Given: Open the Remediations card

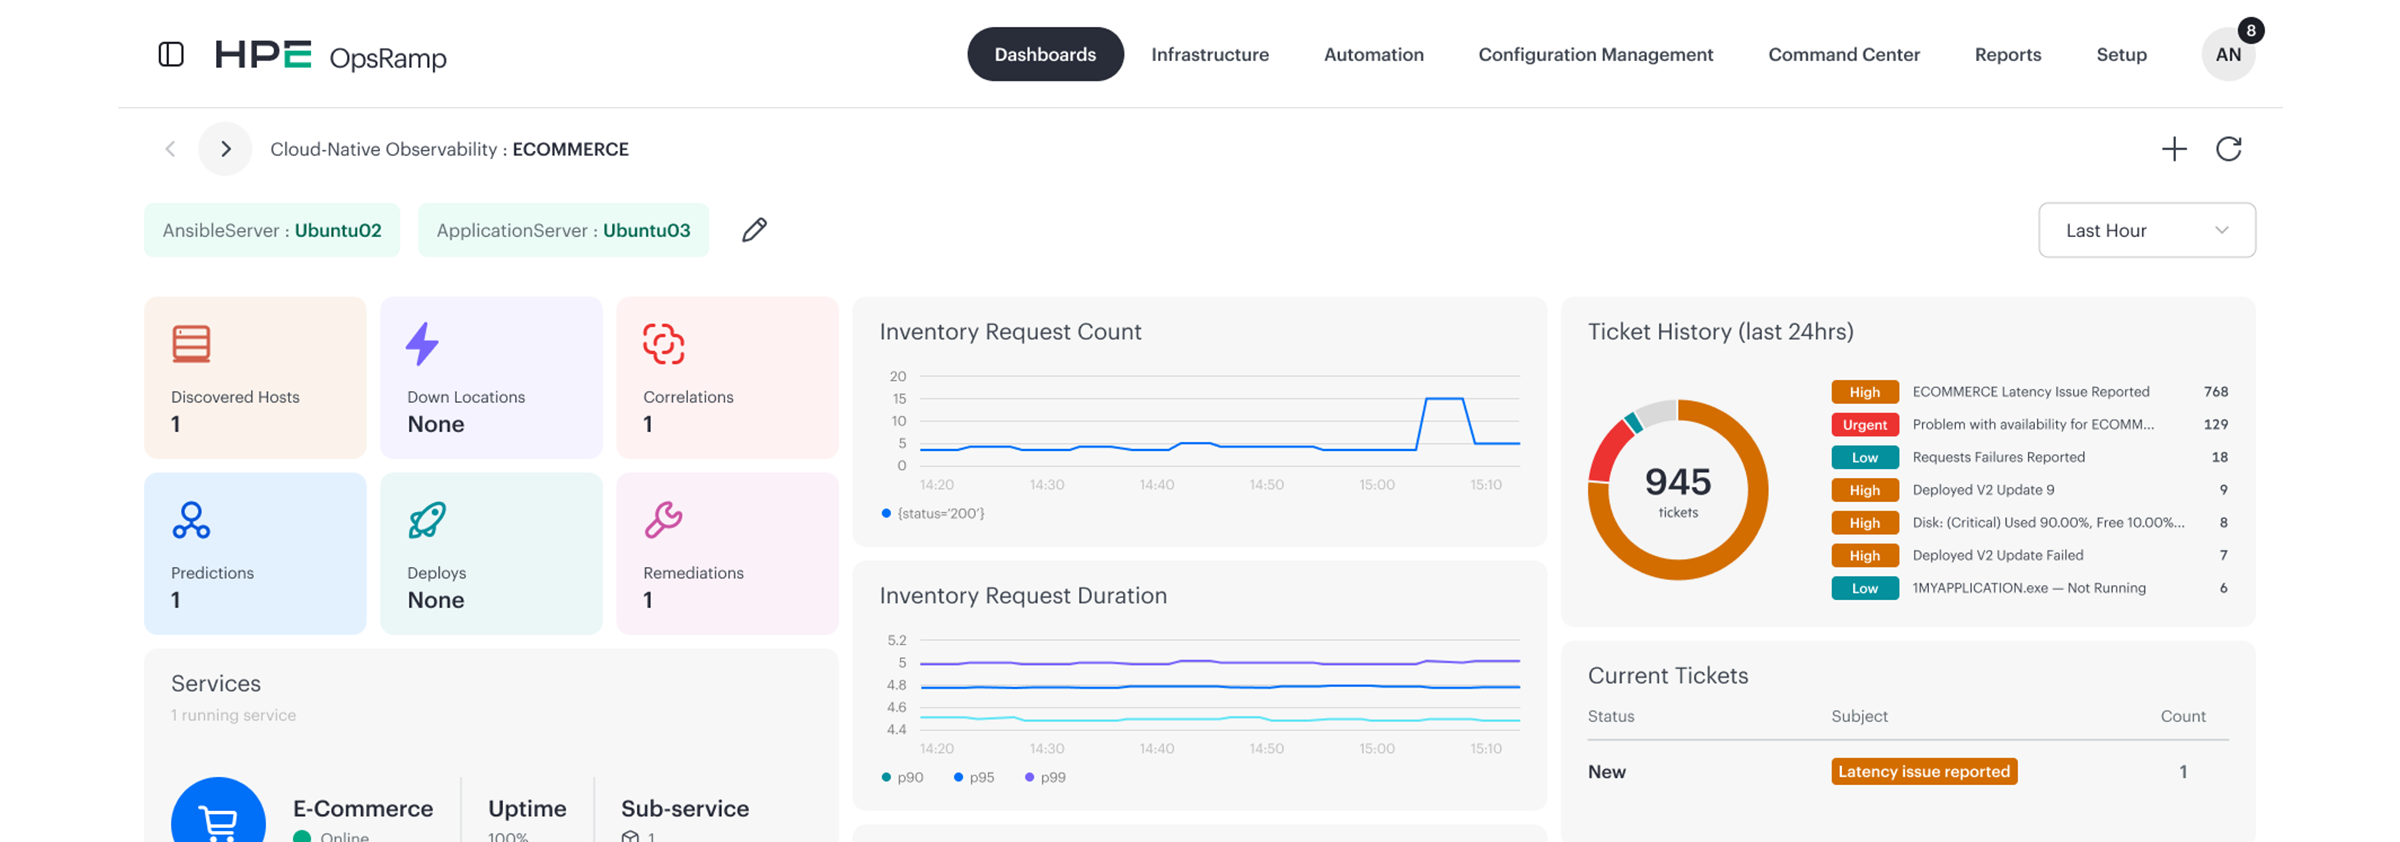Looking at the screenshot, I should point(727,553).
